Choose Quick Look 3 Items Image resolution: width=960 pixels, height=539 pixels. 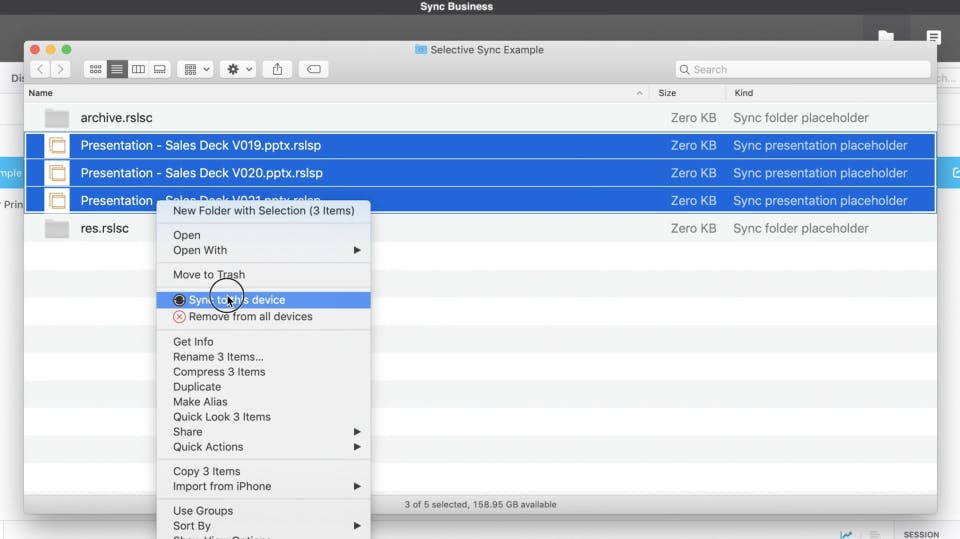click(263, 416)
